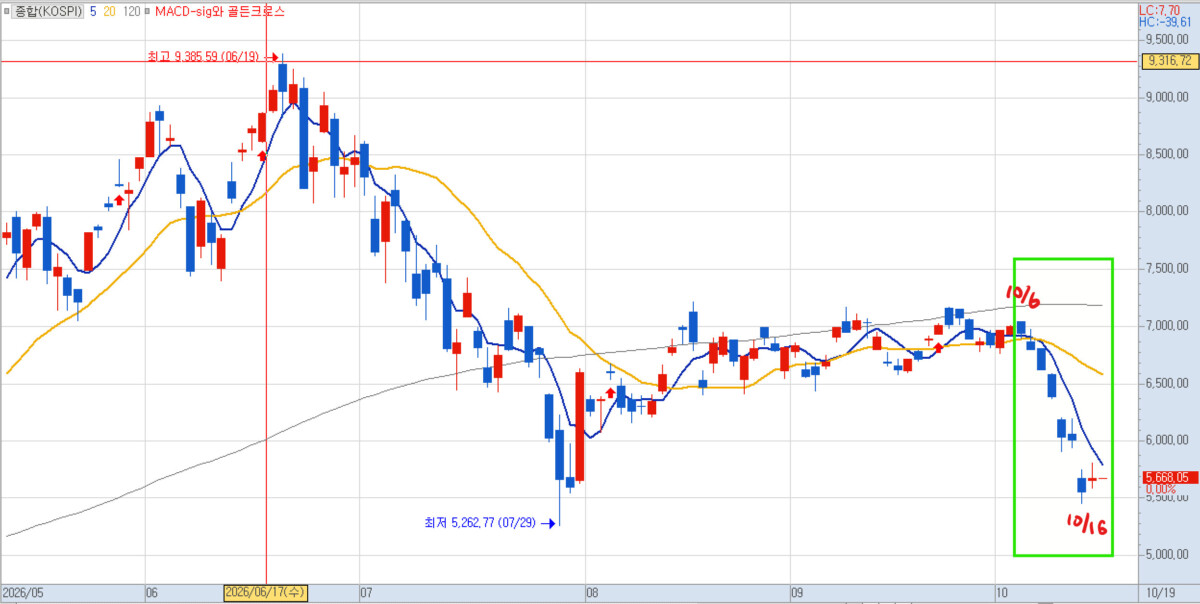
Task: Click the 6,000.00 price axis label
Action: pos(1167,440)
